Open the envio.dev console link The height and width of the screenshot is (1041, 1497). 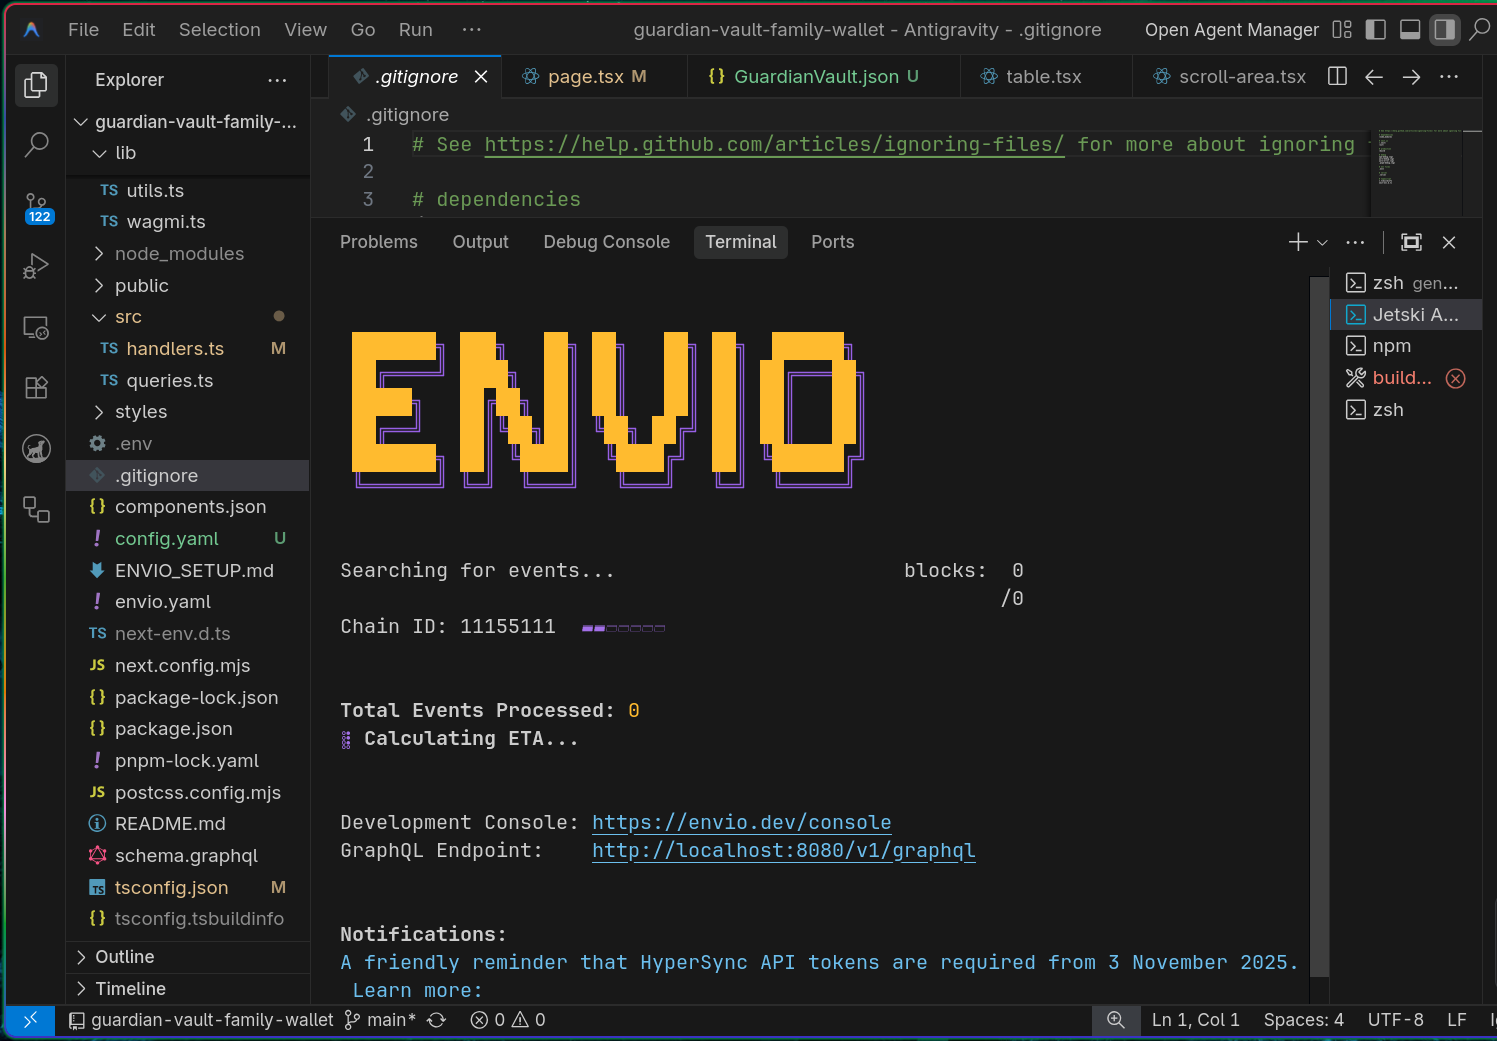coord(741,822)
